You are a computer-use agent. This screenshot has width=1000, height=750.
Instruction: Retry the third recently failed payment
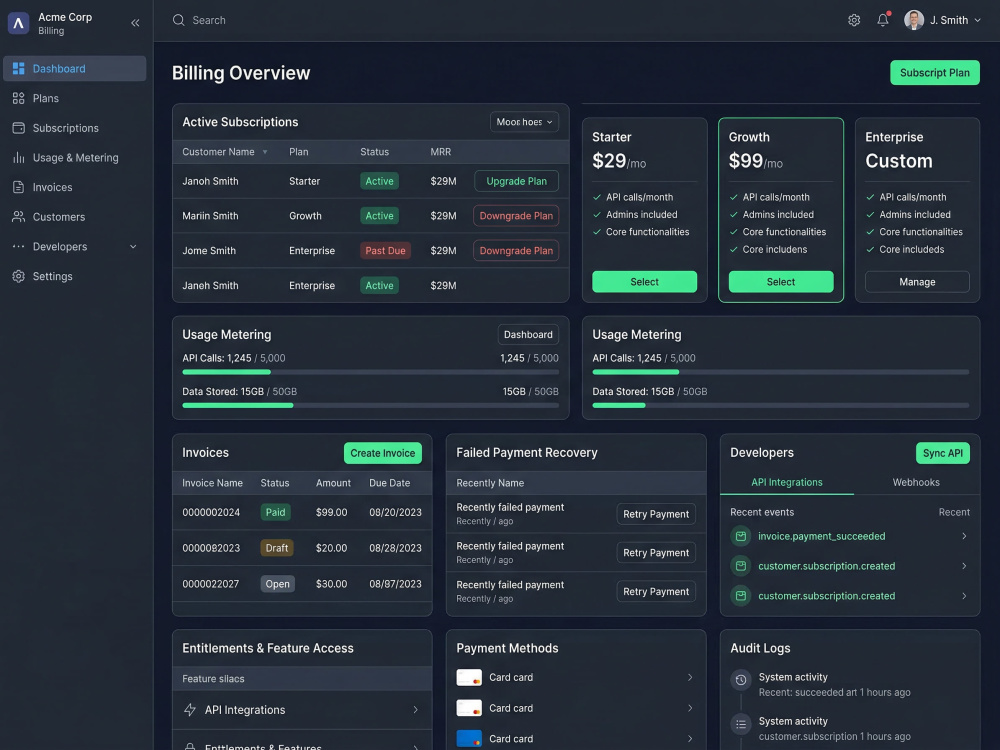coord(656,592)
